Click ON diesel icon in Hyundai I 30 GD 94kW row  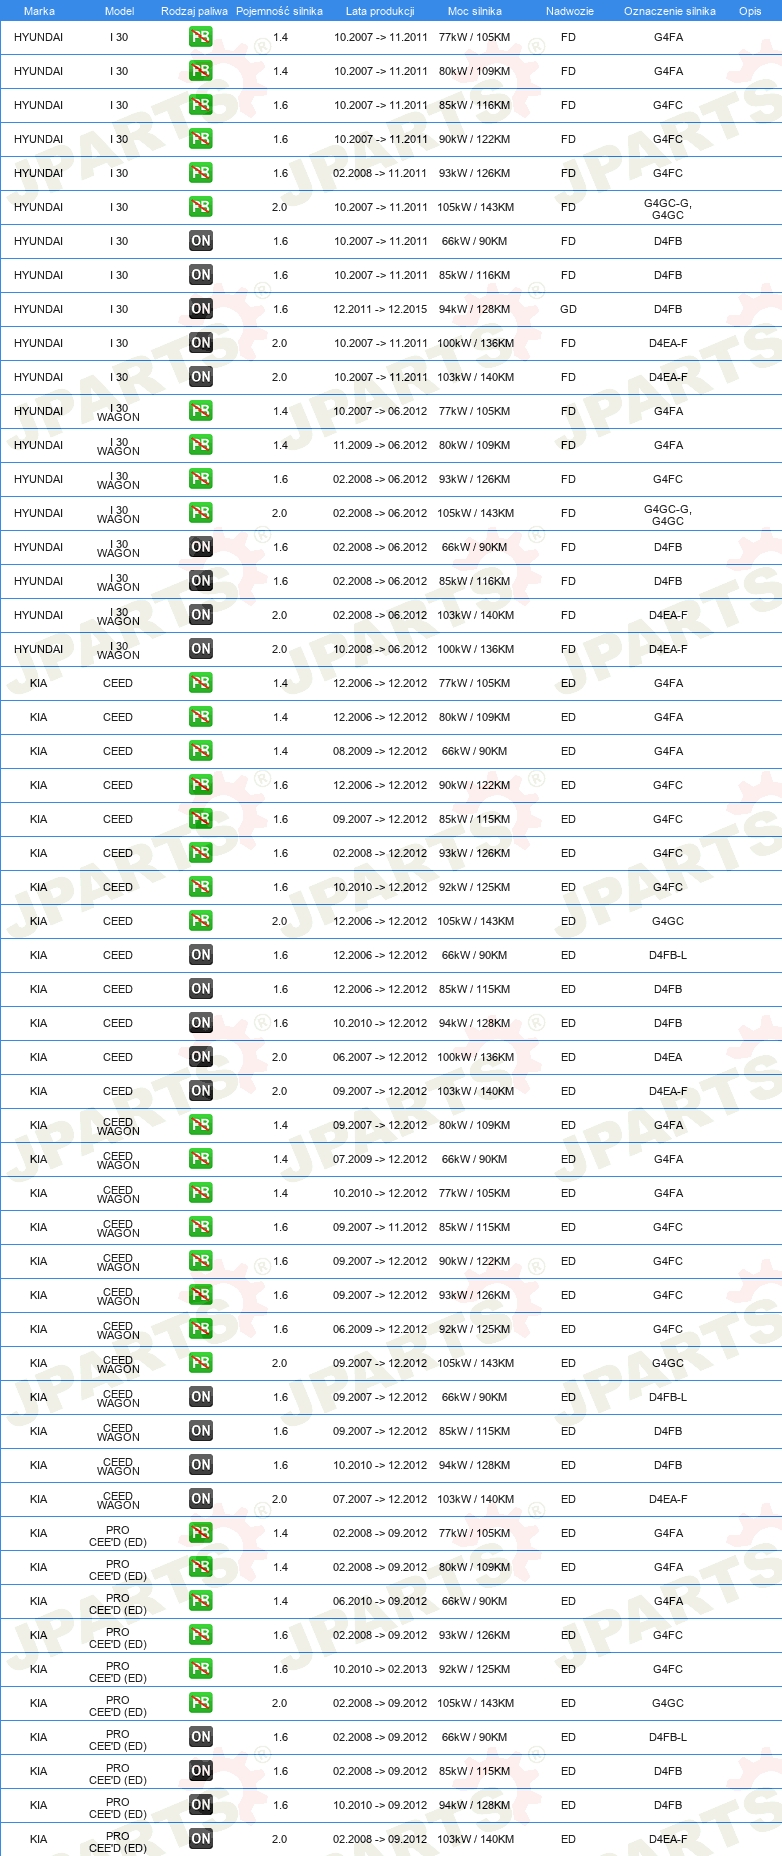point(201,309)
